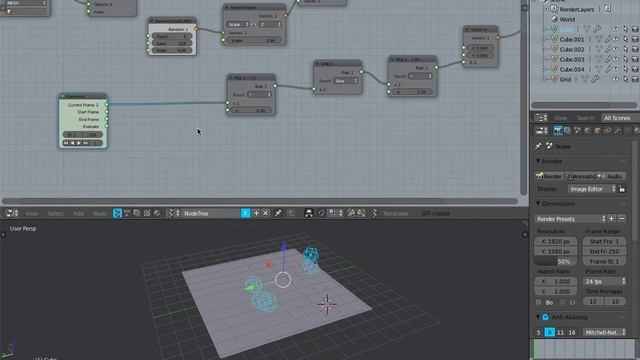640x360 pixels.
Task: Click the Animation render button
Action: point(580,176)
